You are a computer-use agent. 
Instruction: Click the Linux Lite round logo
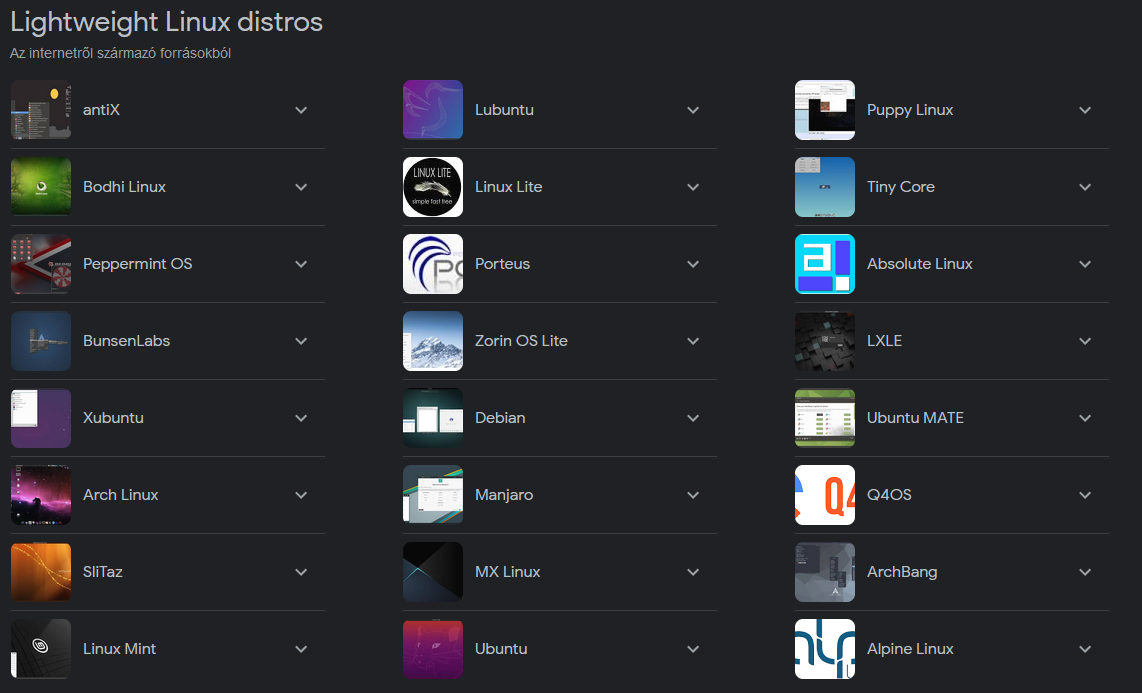pos(433,187)
